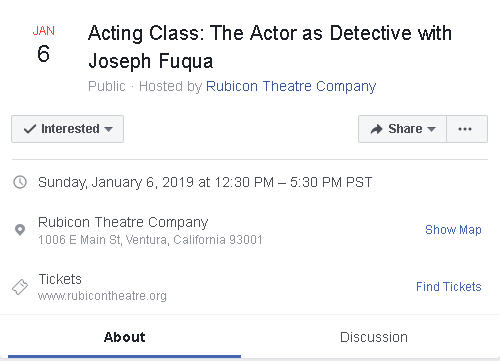This screenshot has width=500, height=361.
Task: Toggle the Interested status button
Action: (x=67, y=129)
